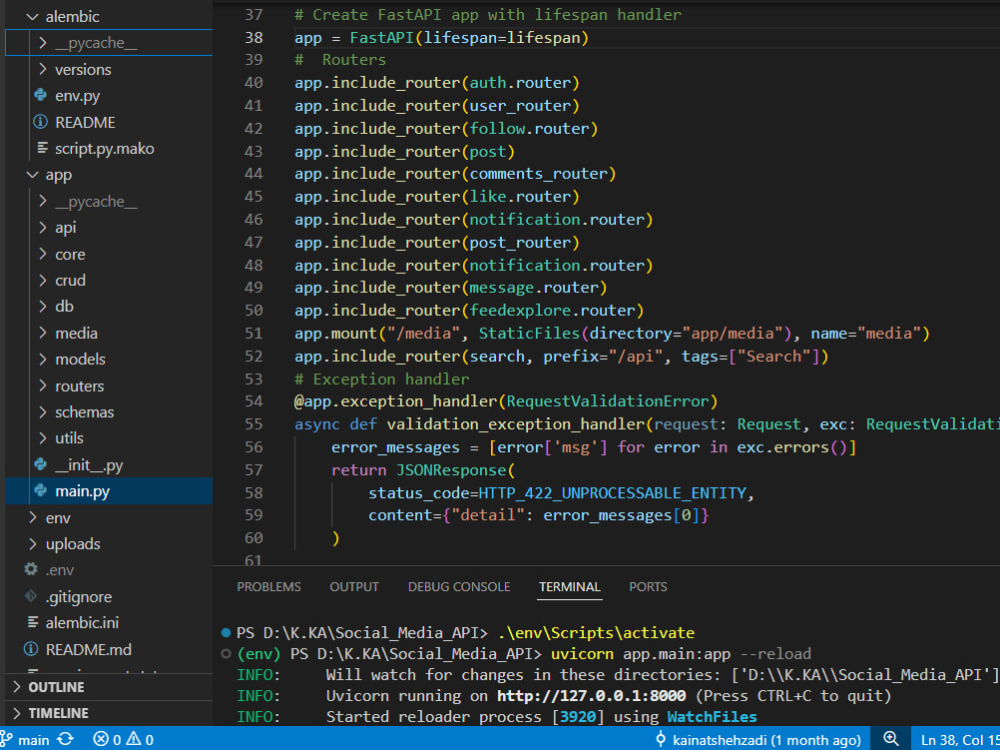
Task: Expand the core folder
Action: [43, 254]
